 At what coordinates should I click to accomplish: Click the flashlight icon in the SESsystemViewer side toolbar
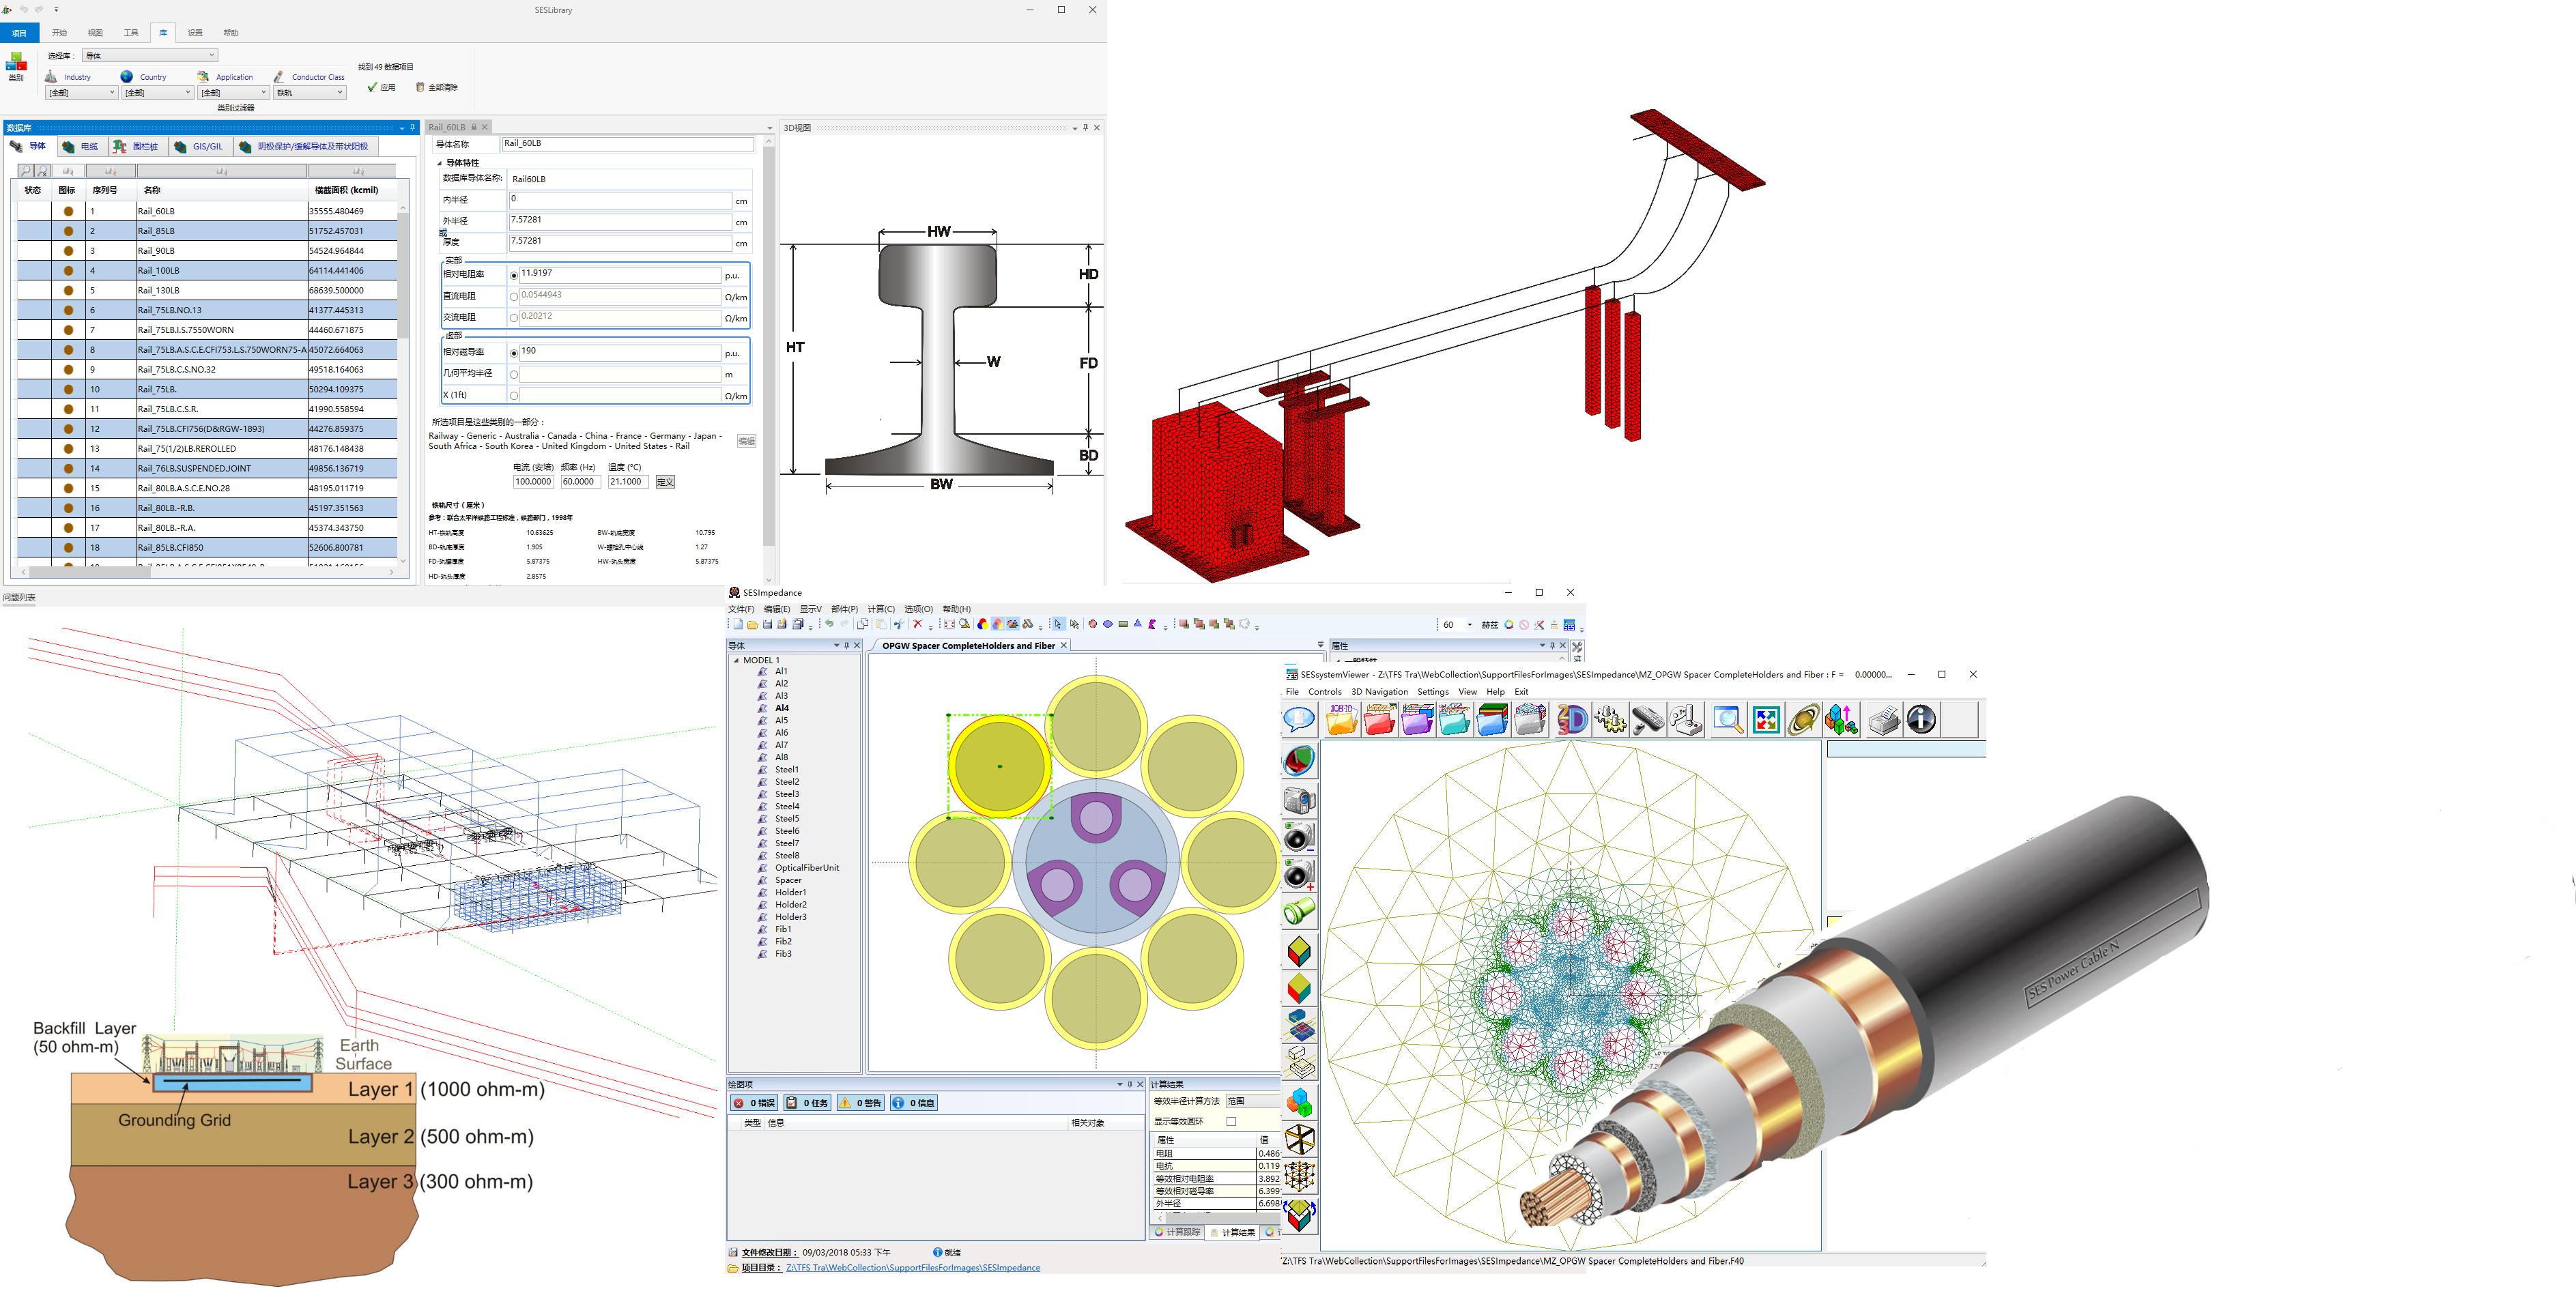[x=1299, y=912]
